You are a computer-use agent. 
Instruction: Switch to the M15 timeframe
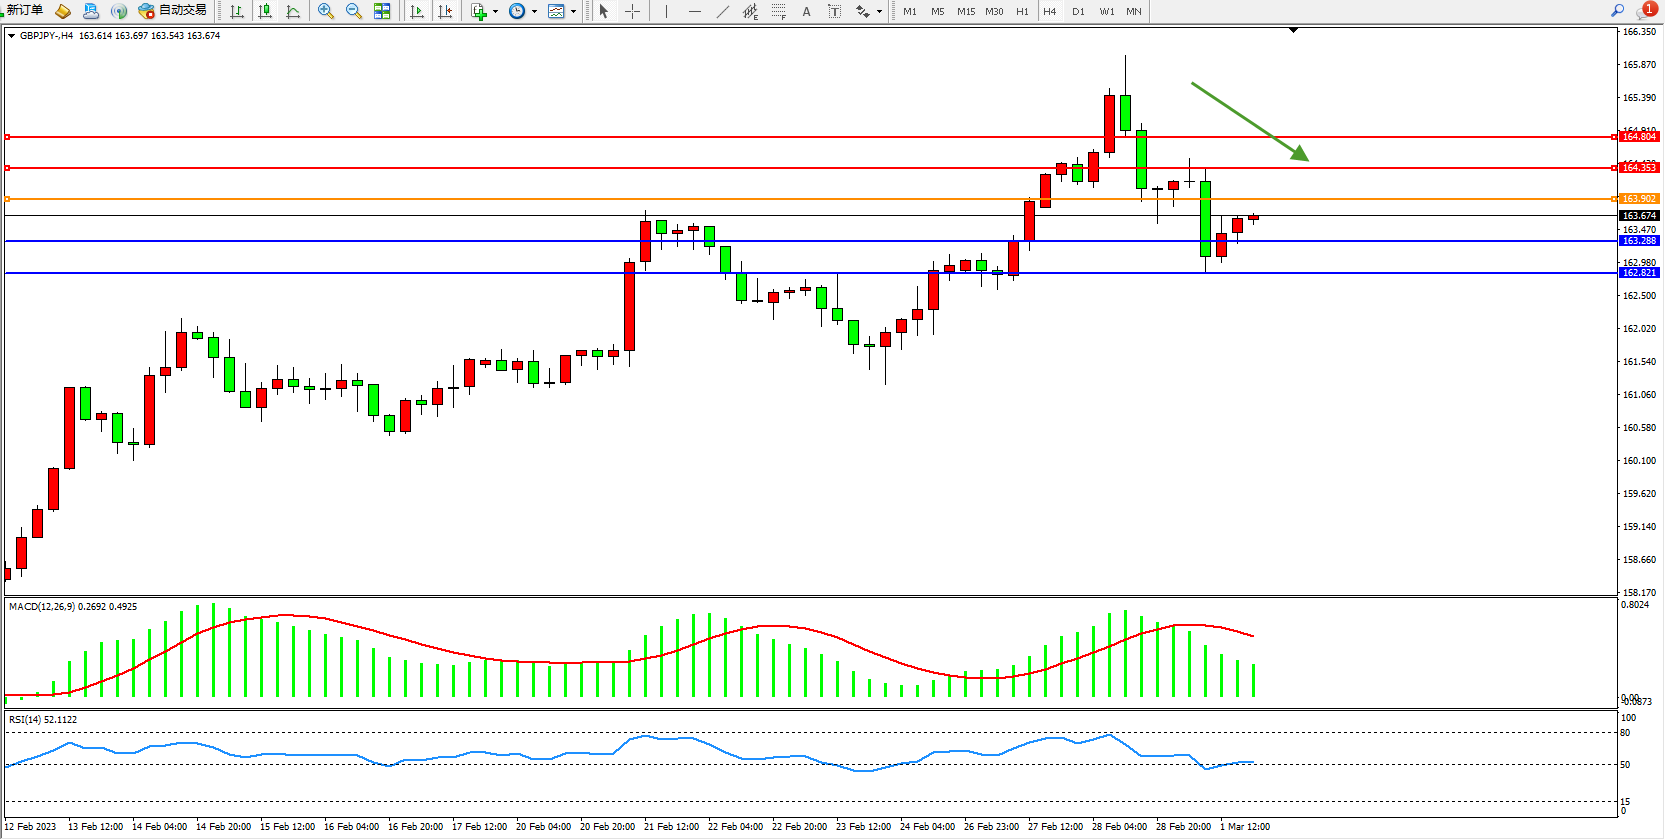965,11
